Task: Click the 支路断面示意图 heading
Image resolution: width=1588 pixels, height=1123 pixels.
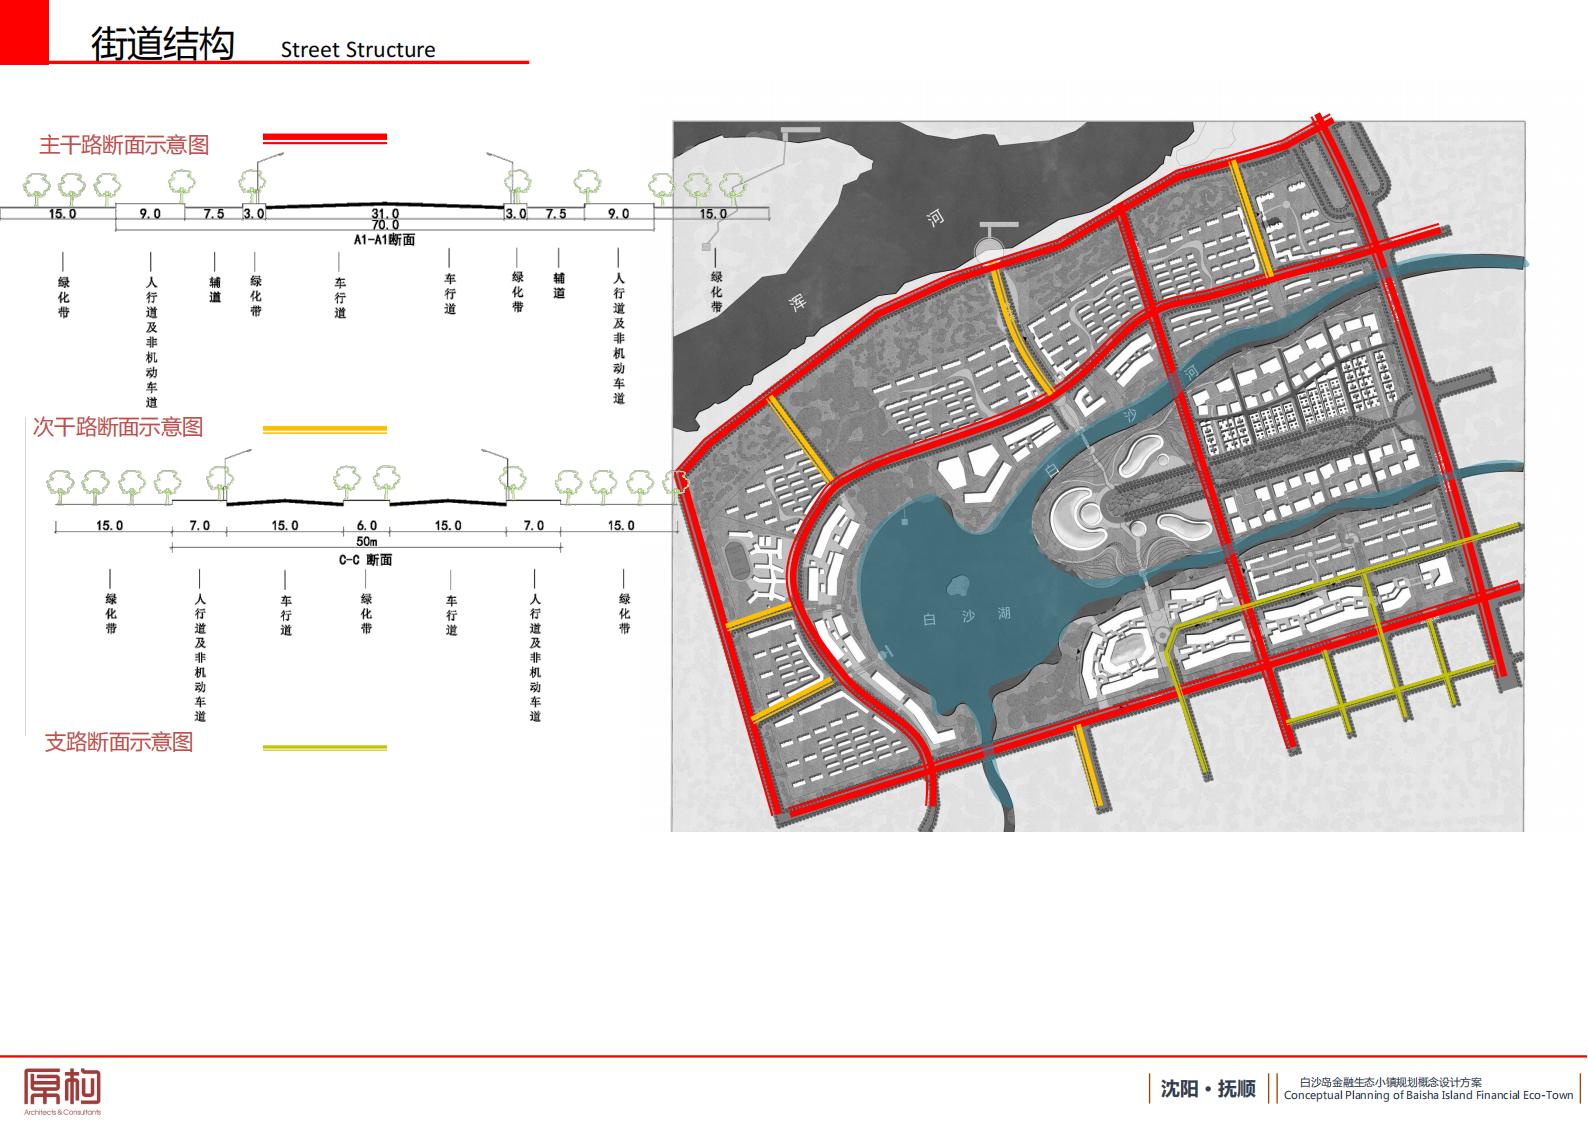Action: coord(119,742)
